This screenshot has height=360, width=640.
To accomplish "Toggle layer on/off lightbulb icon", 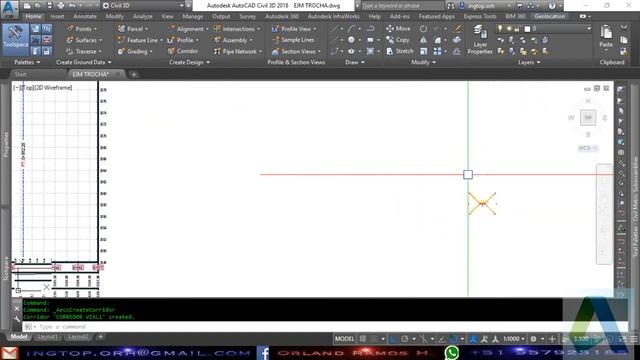I will pos(500,29).
